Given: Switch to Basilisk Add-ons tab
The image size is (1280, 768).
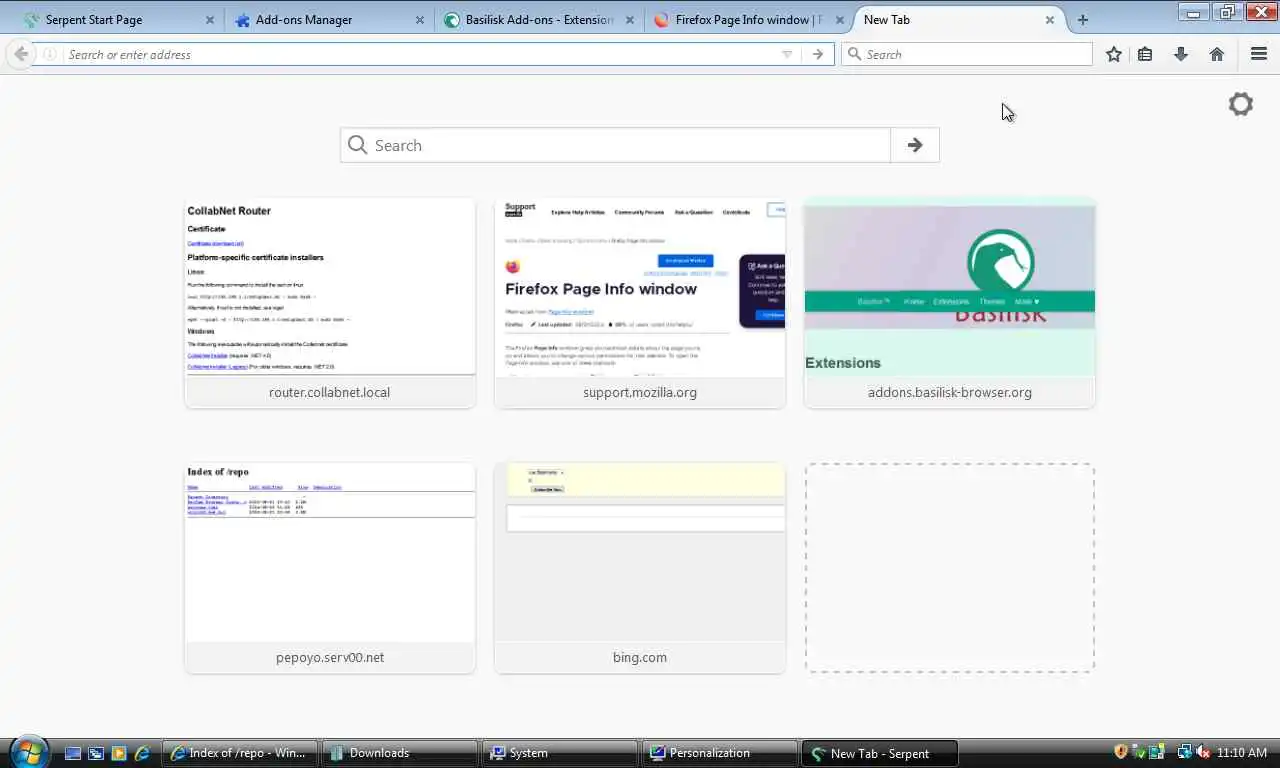Looking at the screenshot, I should pyautogui.click(x=537, y=20).
